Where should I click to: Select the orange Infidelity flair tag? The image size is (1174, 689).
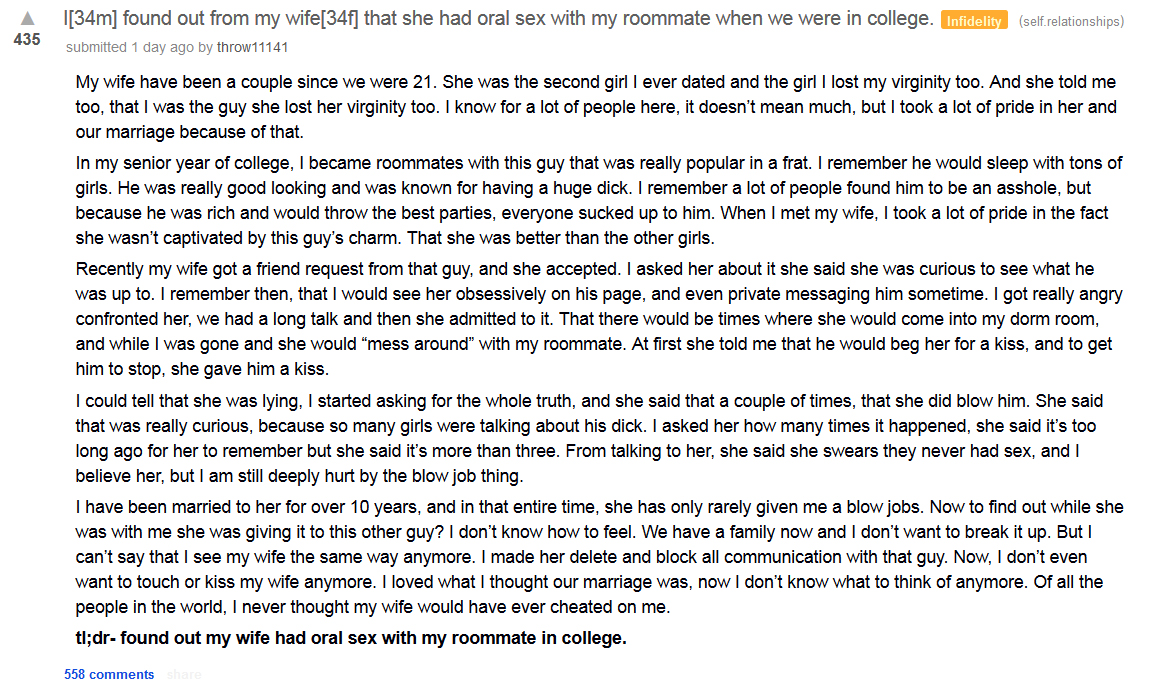point(973,21)
